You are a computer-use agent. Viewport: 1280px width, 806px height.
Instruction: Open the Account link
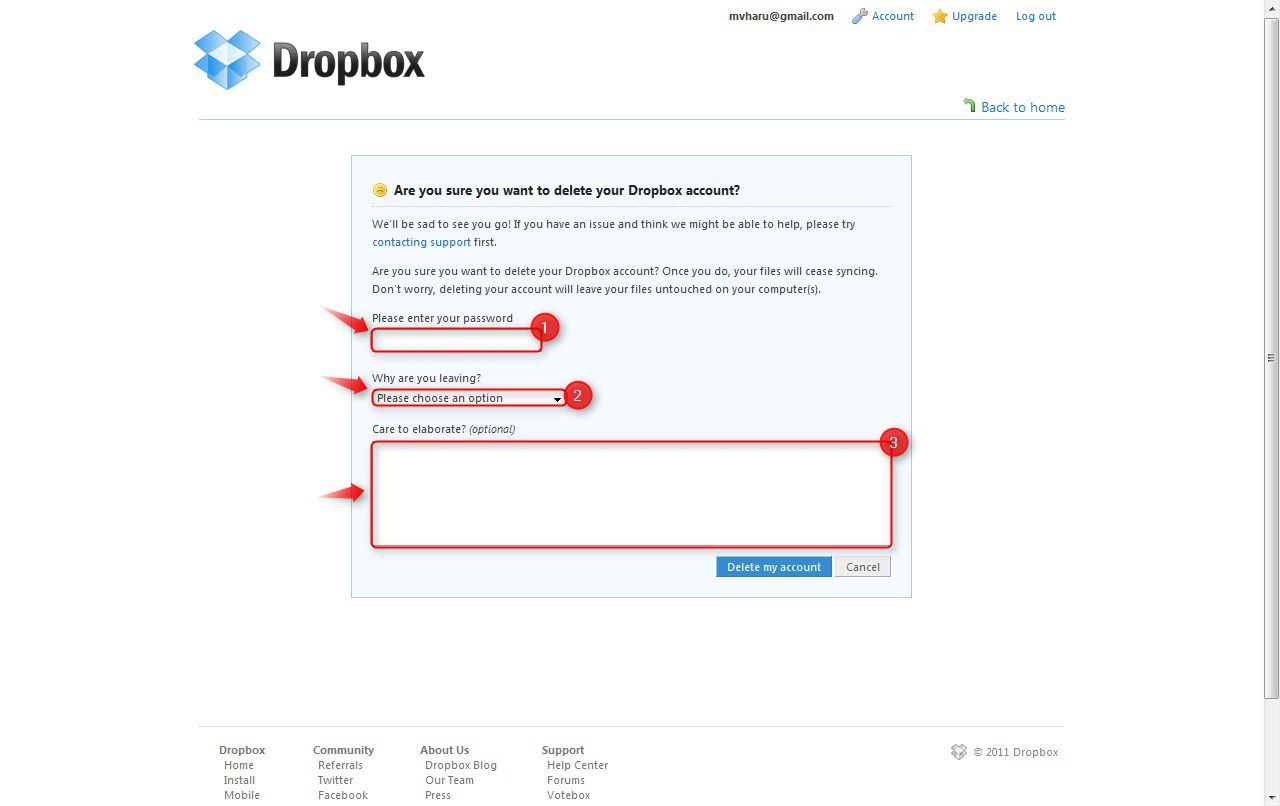click(x=893, y=16)
